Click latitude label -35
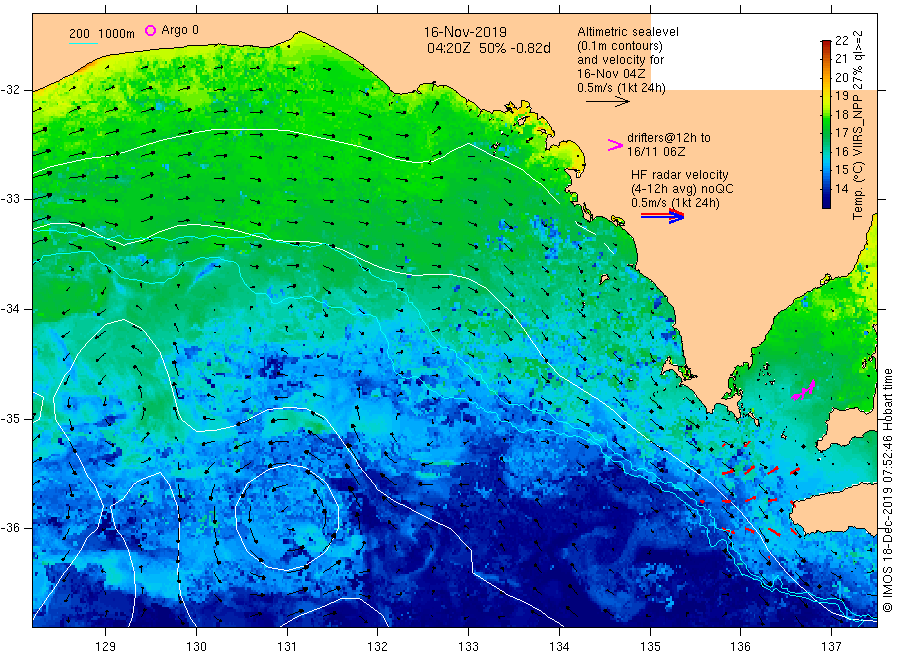The height and width of the screenshot is (660, 900). pyautogui.click(x=10, y=419)
